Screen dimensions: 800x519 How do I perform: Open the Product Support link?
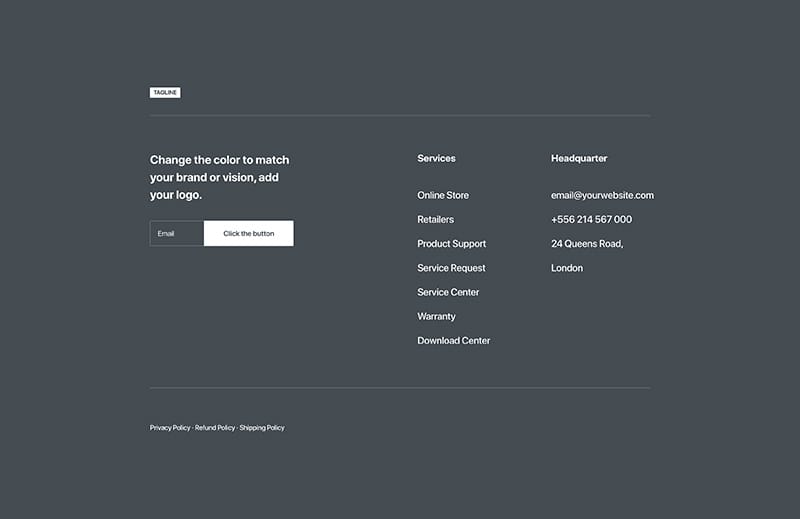click(x=452, y=244)
